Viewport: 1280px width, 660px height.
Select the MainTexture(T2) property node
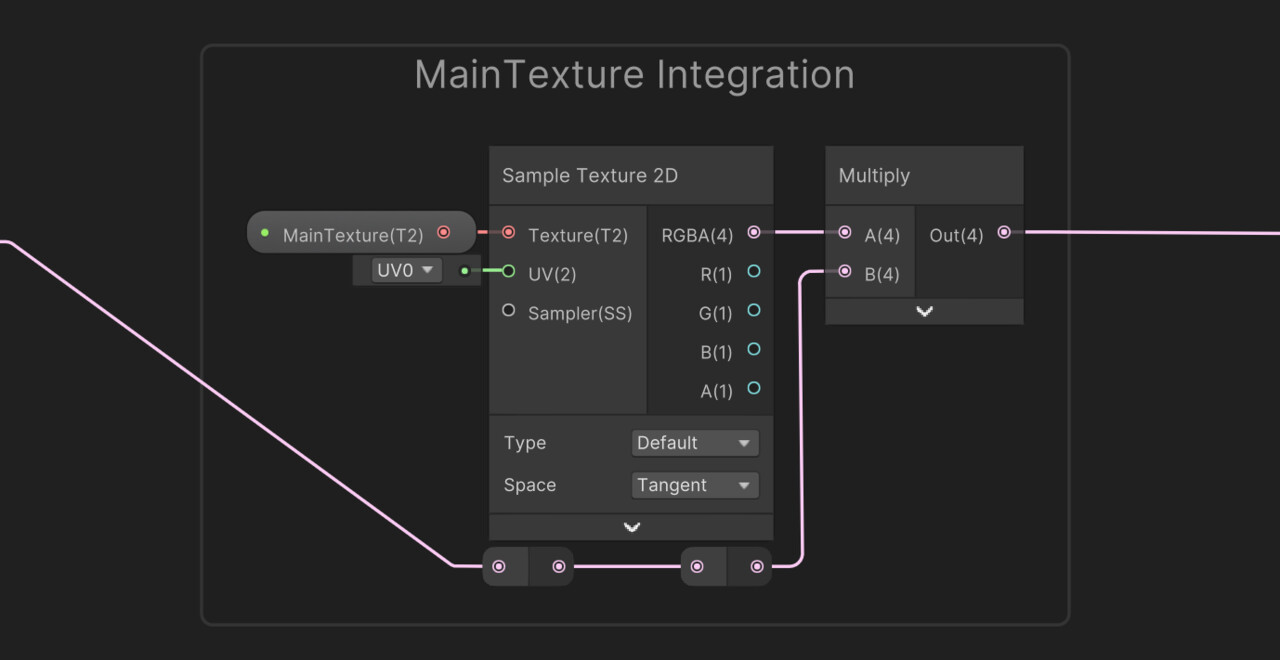[352, 232]
